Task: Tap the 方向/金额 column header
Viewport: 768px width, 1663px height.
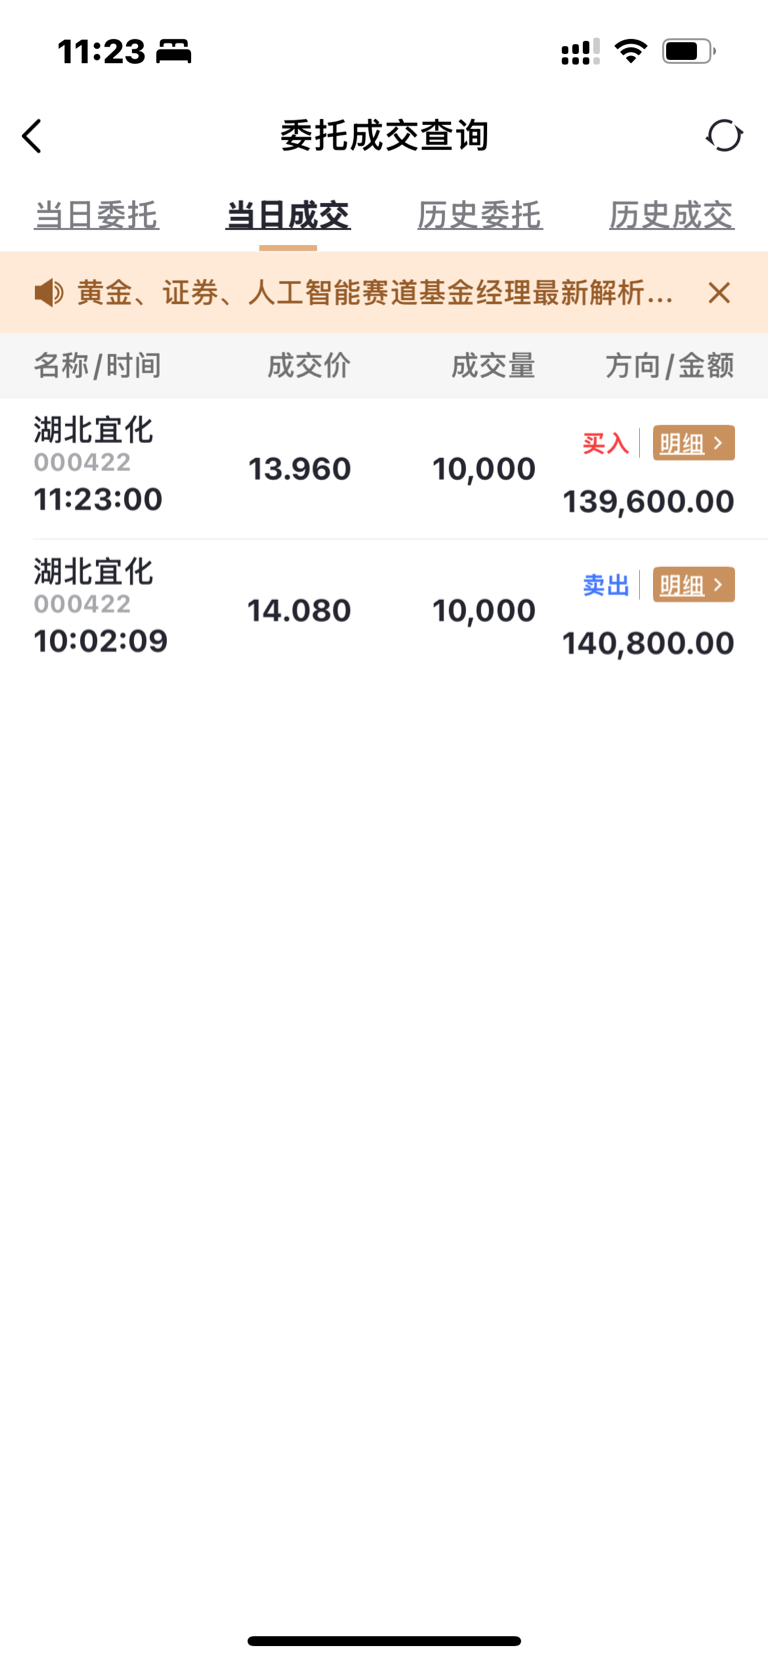Action: coord(669,366)
